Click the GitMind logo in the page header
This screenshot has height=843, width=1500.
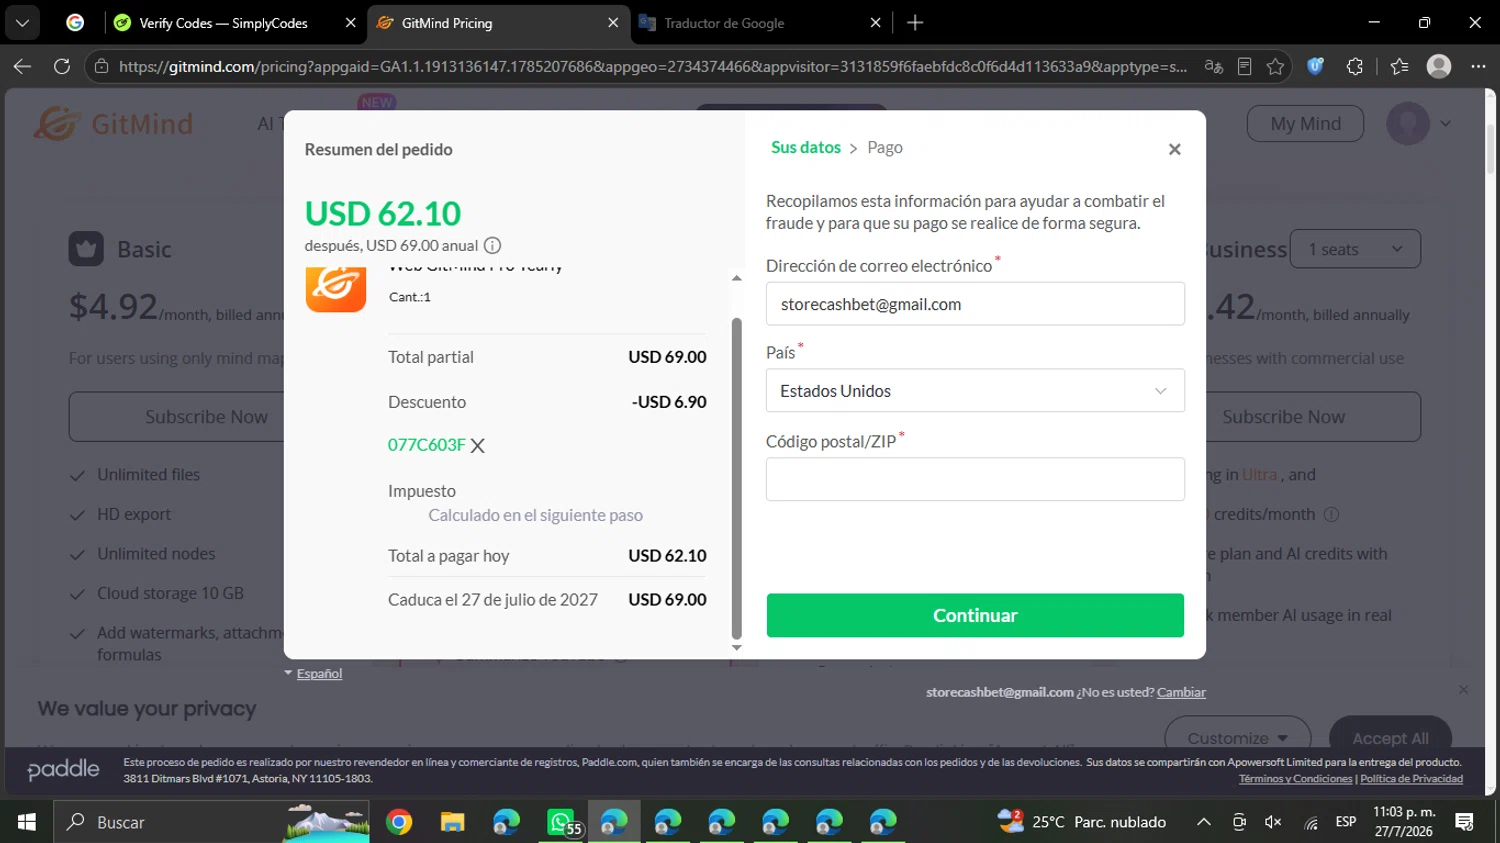point(113,124)
